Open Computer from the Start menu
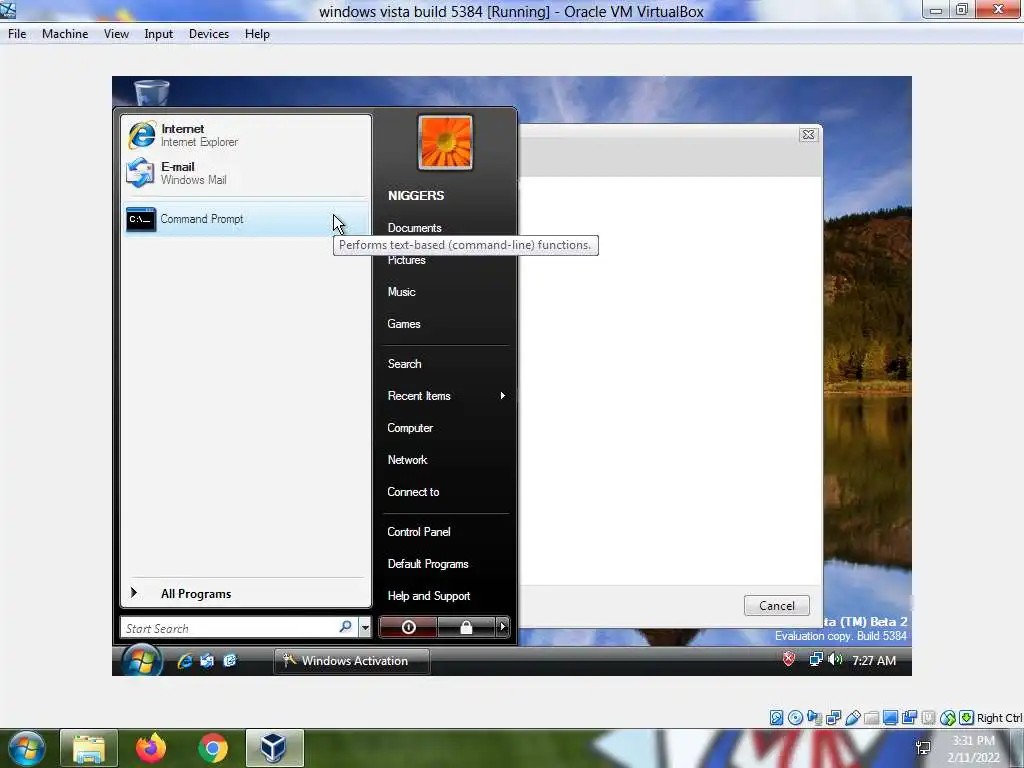1024x768 pixels. click(x=410, y=428)
